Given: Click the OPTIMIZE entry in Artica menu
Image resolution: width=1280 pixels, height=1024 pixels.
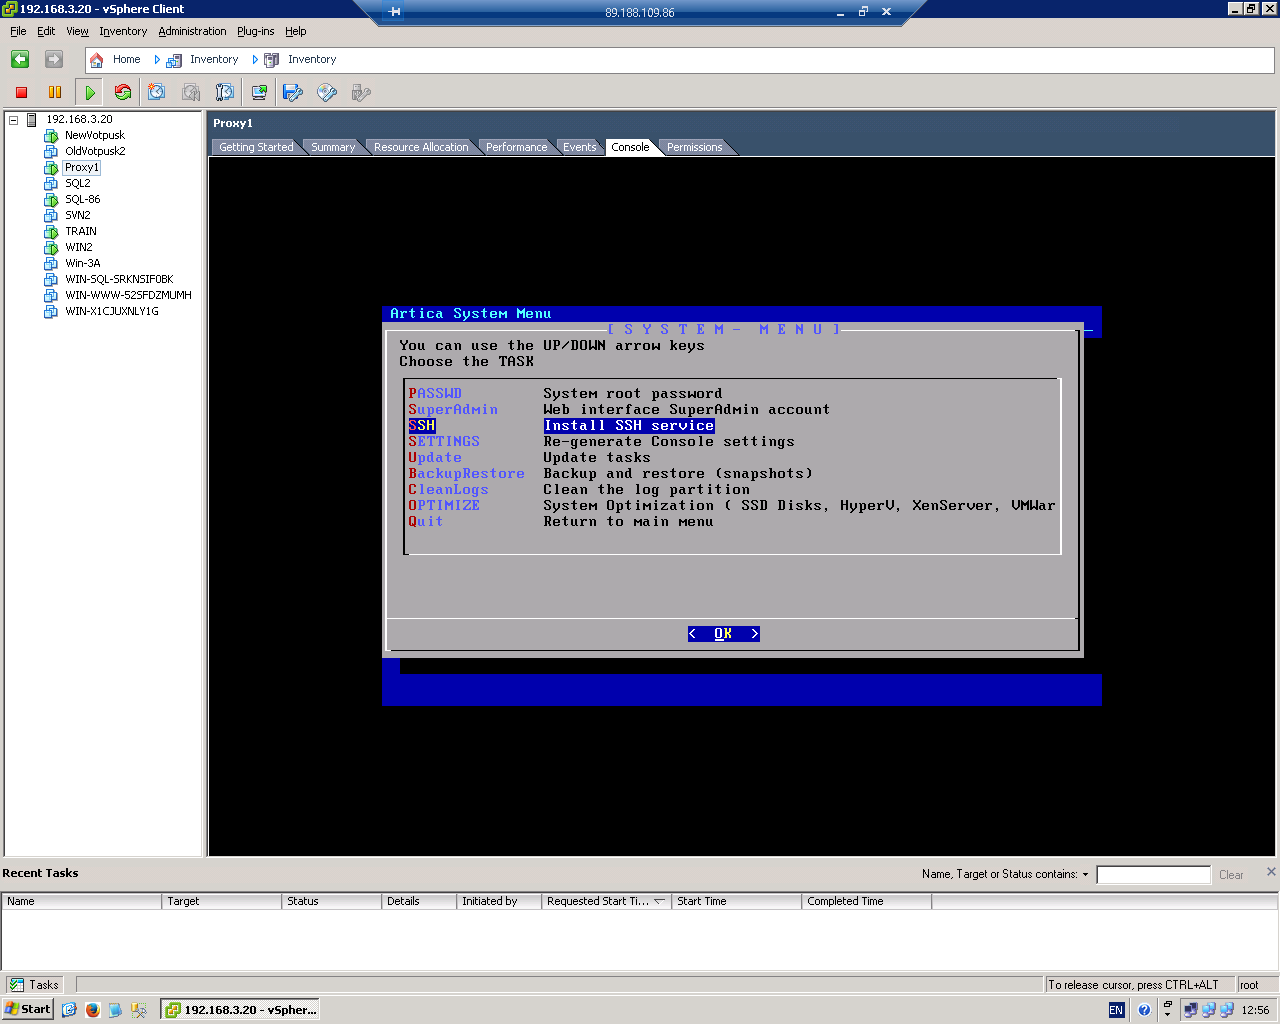Looking at the screenshot, I should [444, 505].
